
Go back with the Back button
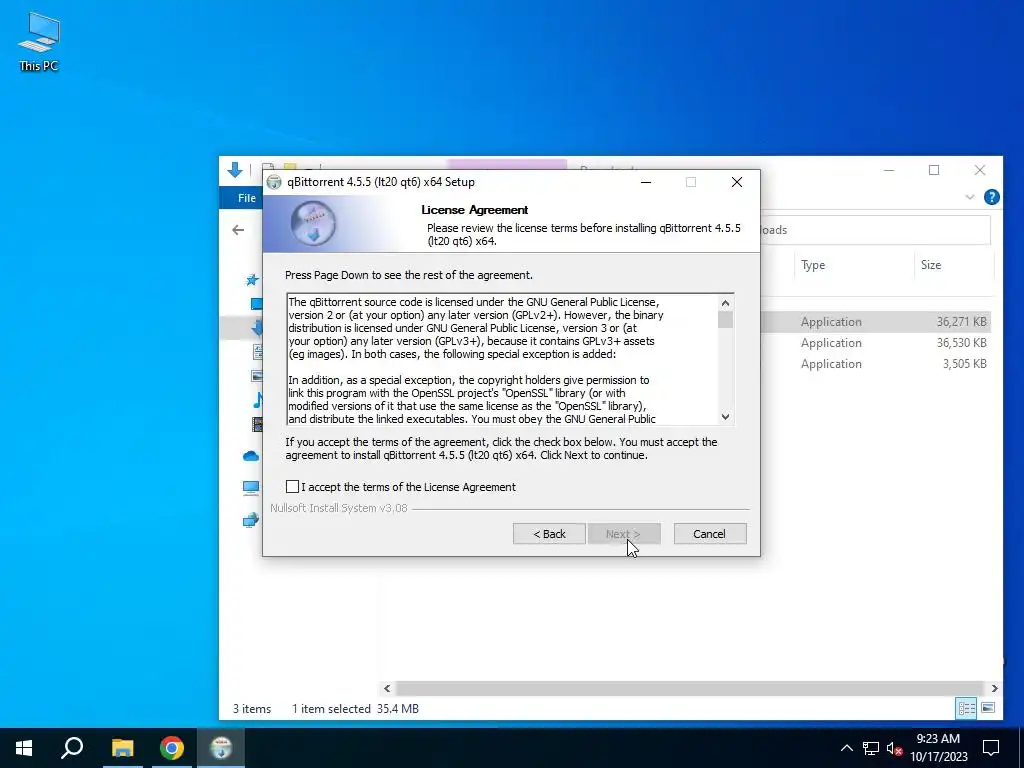(x=549, y=534)
